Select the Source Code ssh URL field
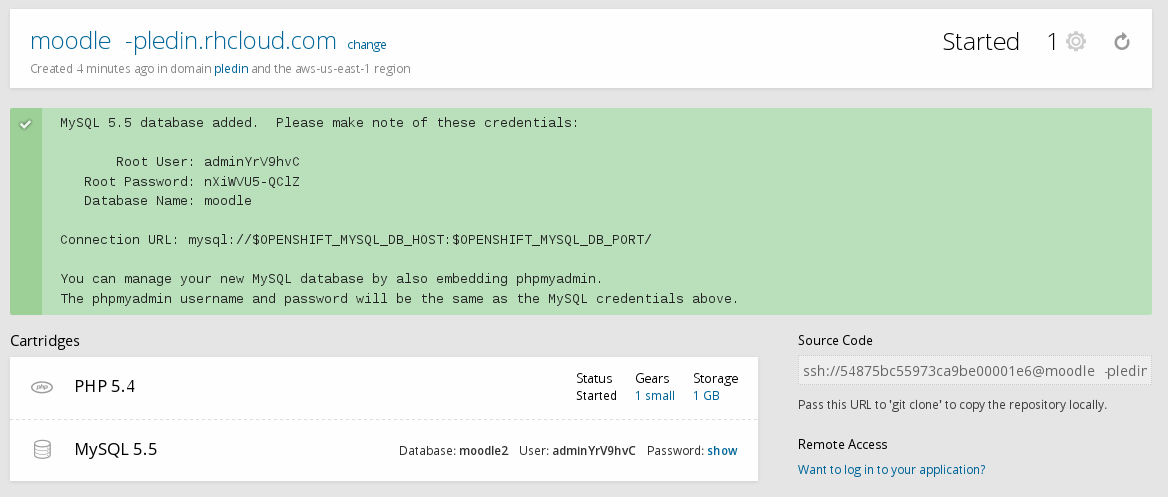1168x497 pixels. [x=974, y=372]
